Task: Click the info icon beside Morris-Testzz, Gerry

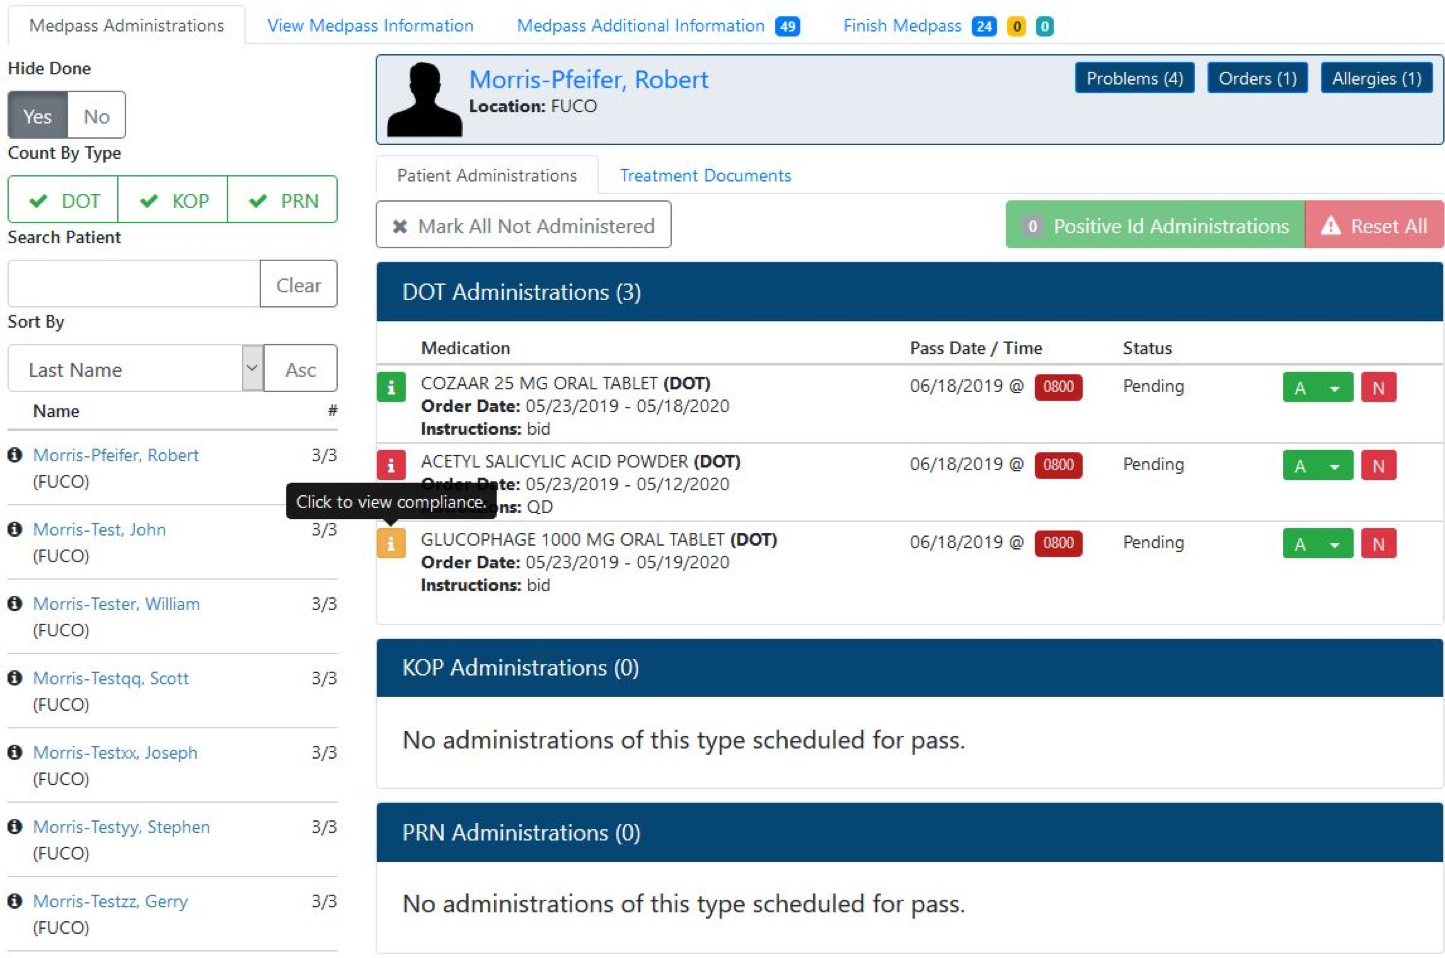Action: [14, 901]
